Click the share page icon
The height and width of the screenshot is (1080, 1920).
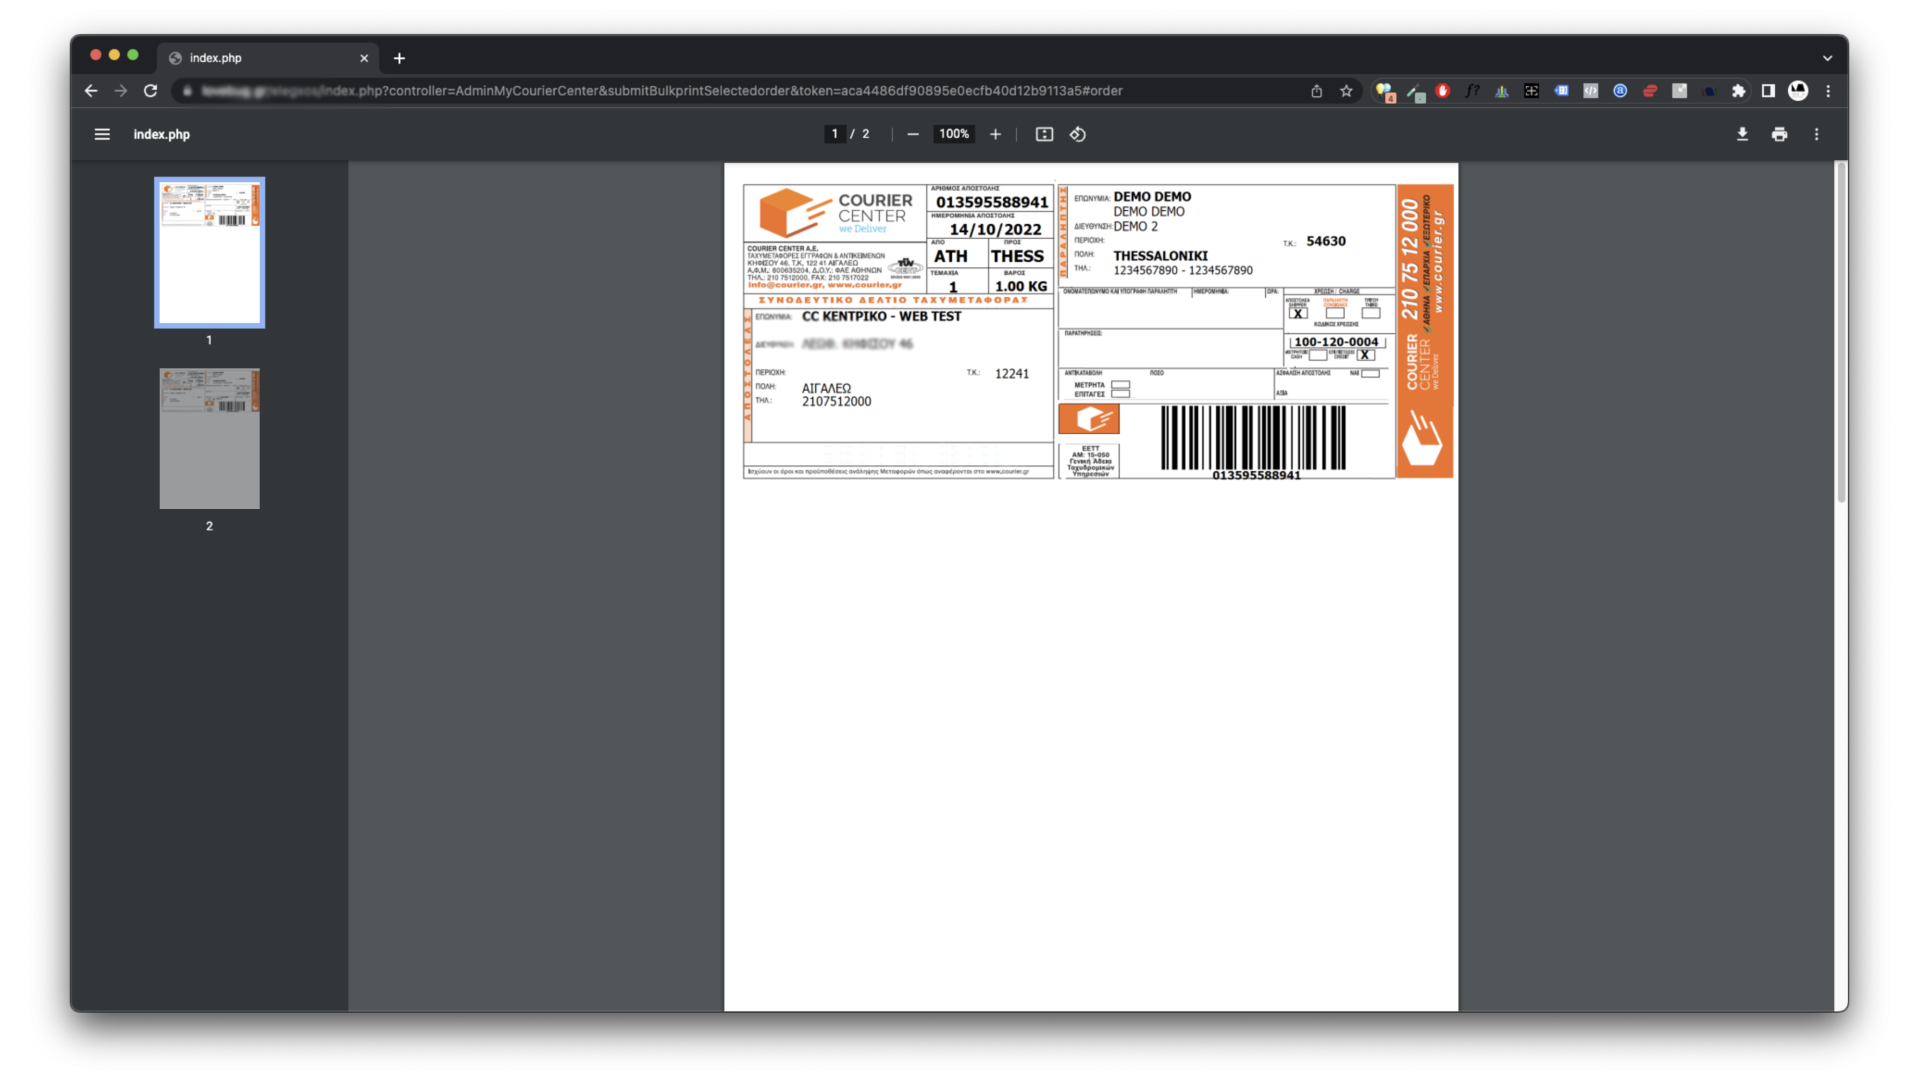[1317, 91]
